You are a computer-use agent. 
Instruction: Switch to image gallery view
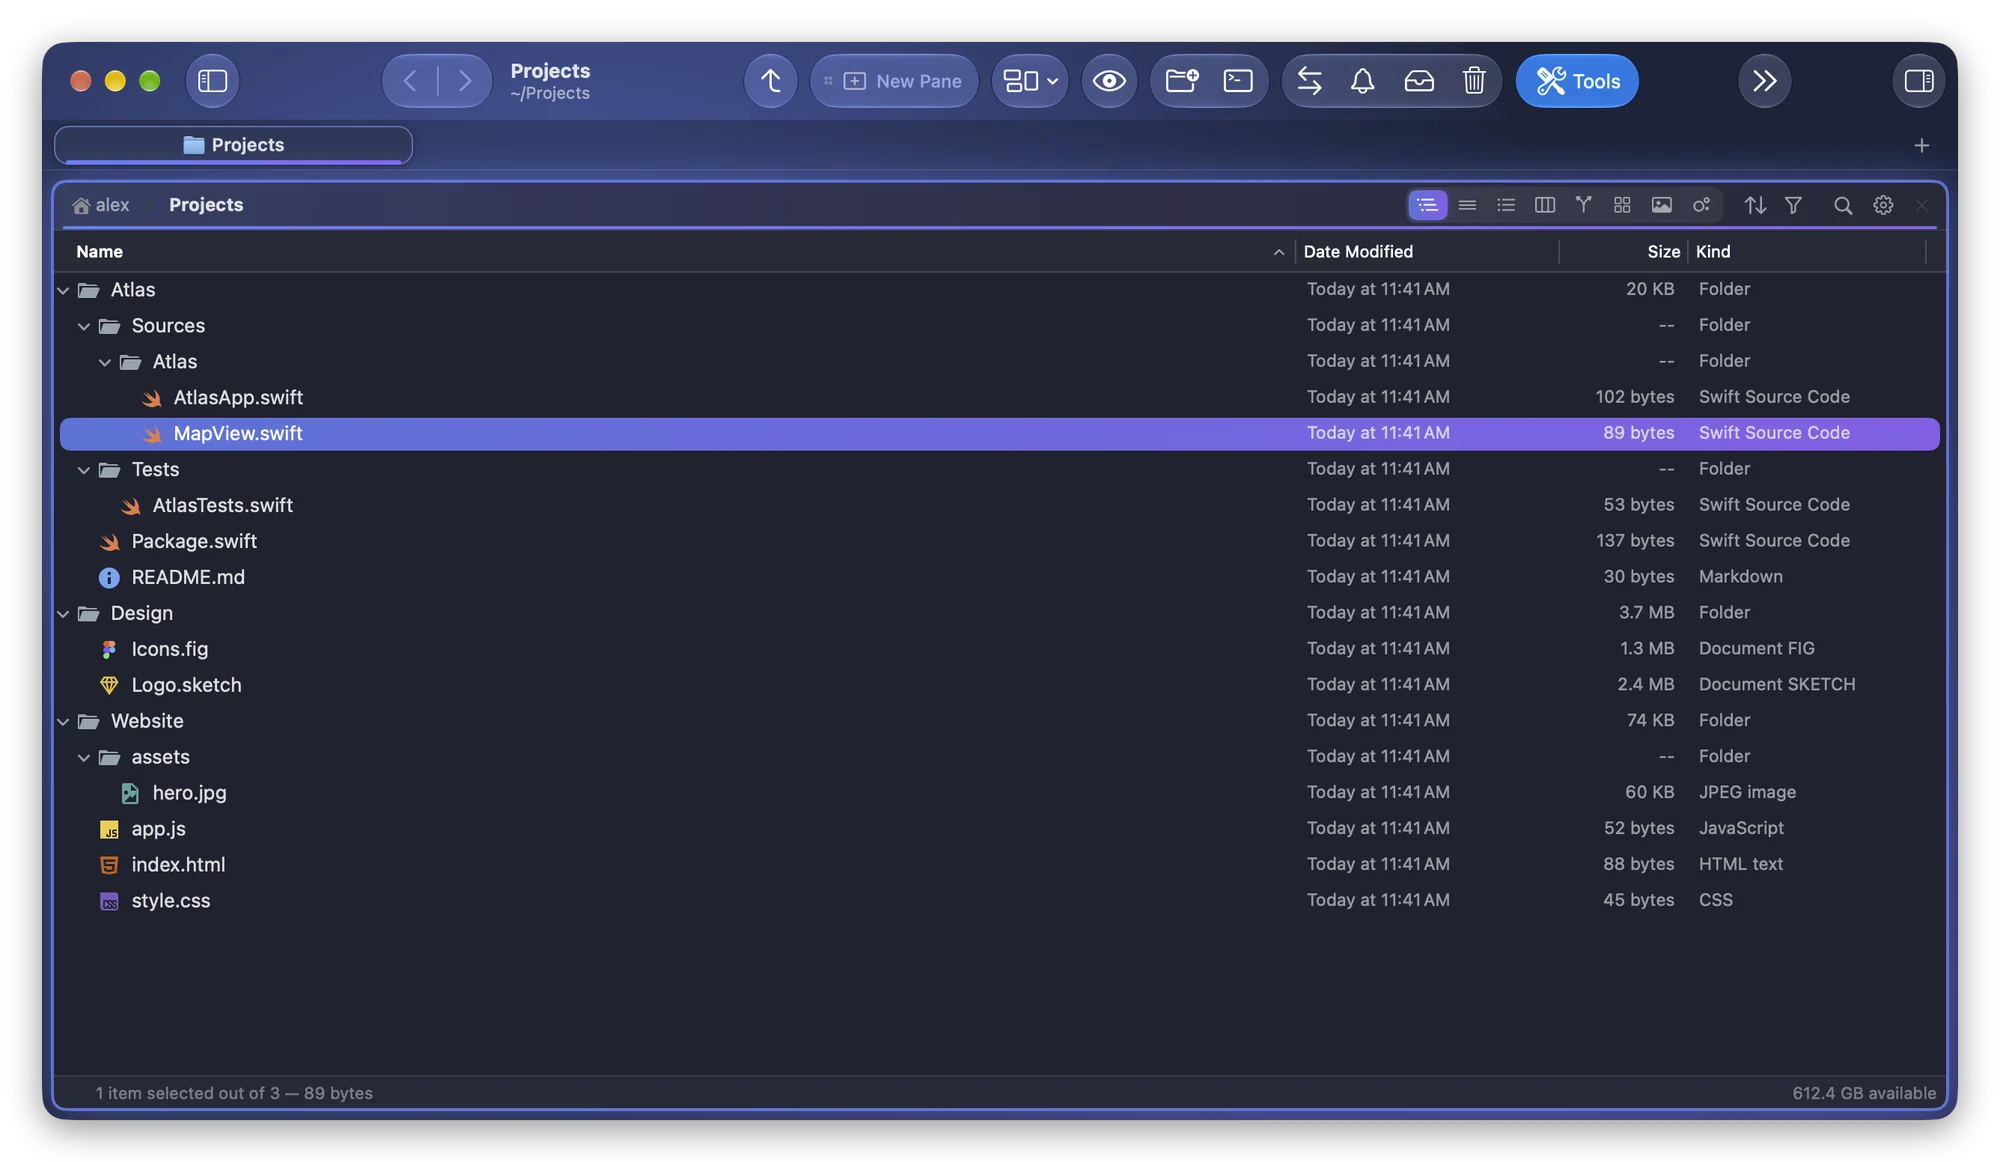pyautogui.click(x=1661, y=205)
